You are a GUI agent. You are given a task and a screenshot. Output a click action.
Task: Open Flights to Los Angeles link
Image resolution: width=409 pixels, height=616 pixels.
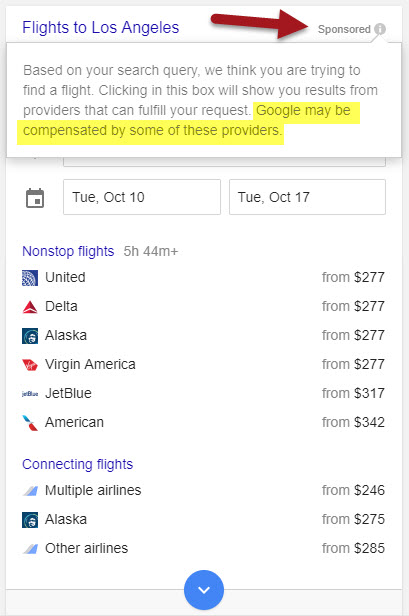(x=101, y=28)
